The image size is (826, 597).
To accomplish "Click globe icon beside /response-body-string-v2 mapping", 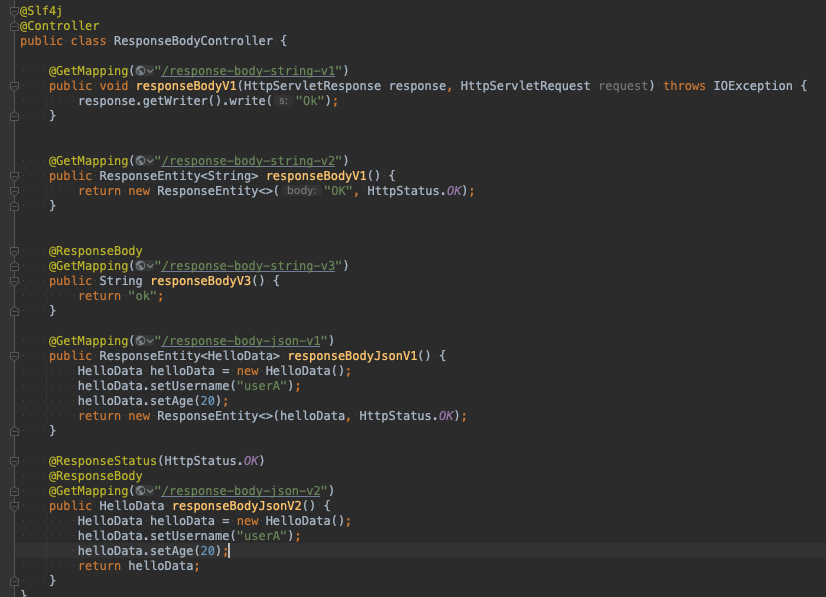I will [140, 161].
